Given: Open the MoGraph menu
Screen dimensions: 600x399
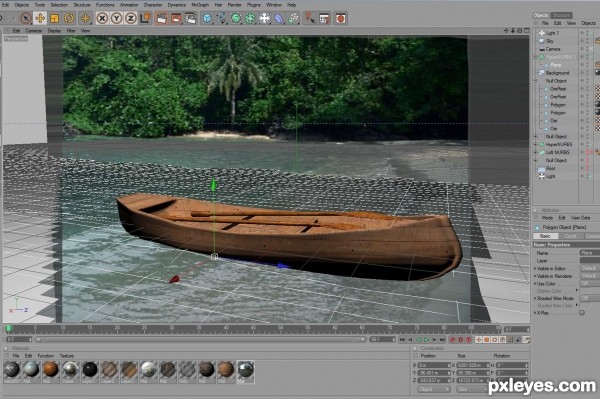Looking at the screenshot, I should point(200,5).
